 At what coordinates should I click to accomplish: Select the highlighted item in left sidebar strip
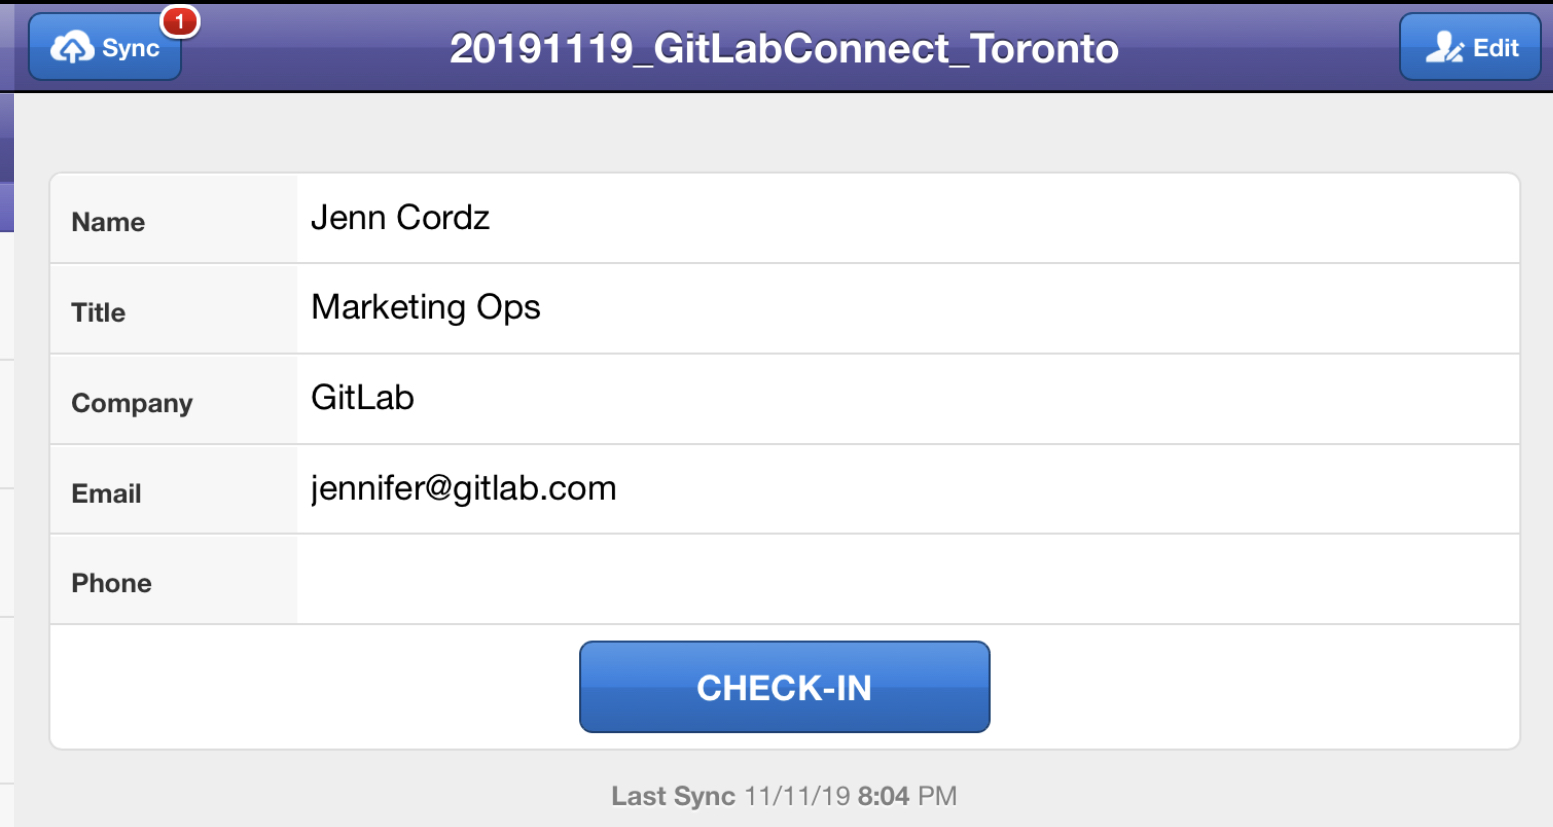pos(6,207)
